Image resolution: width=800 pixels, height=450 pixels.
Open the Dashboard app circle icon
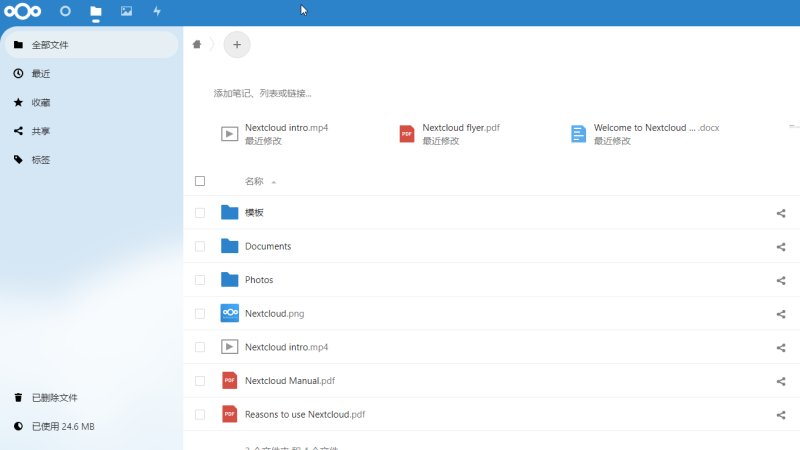[x=65, y=11]
